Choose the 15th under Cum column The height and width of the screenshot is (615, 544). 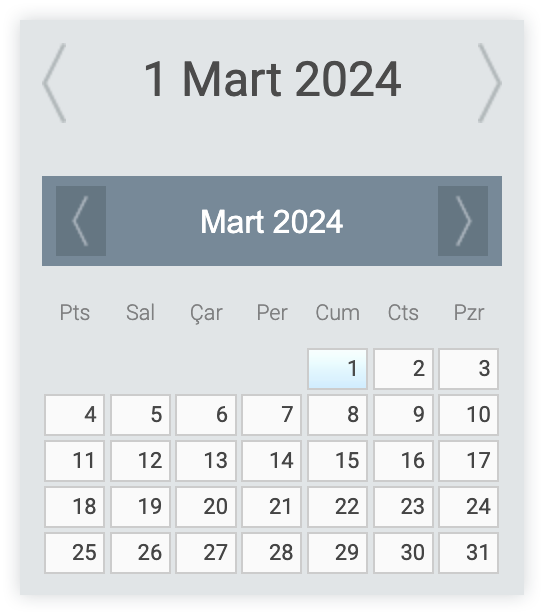click(x=337, y=460)
